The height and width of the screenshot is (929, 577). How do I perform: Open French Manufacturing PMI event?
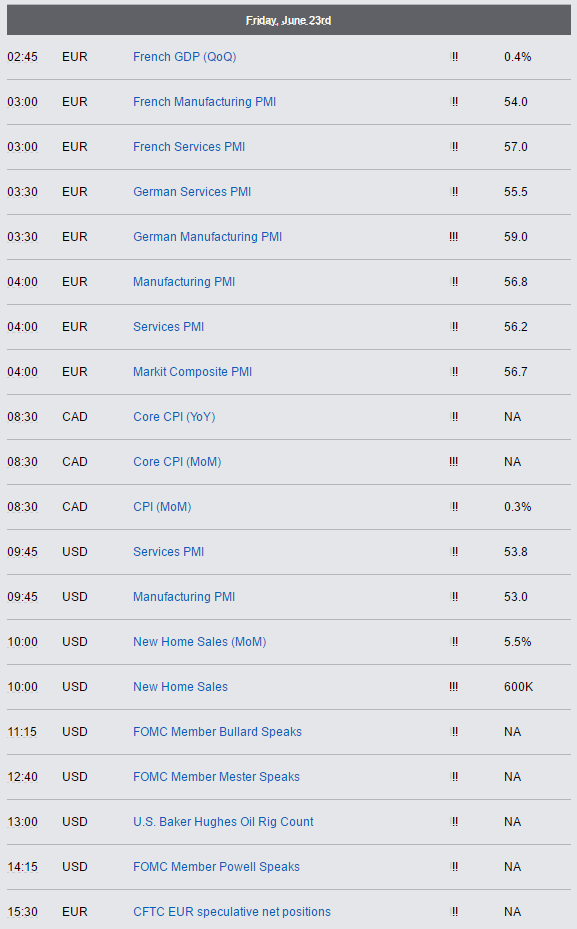[x=204, y=102]
